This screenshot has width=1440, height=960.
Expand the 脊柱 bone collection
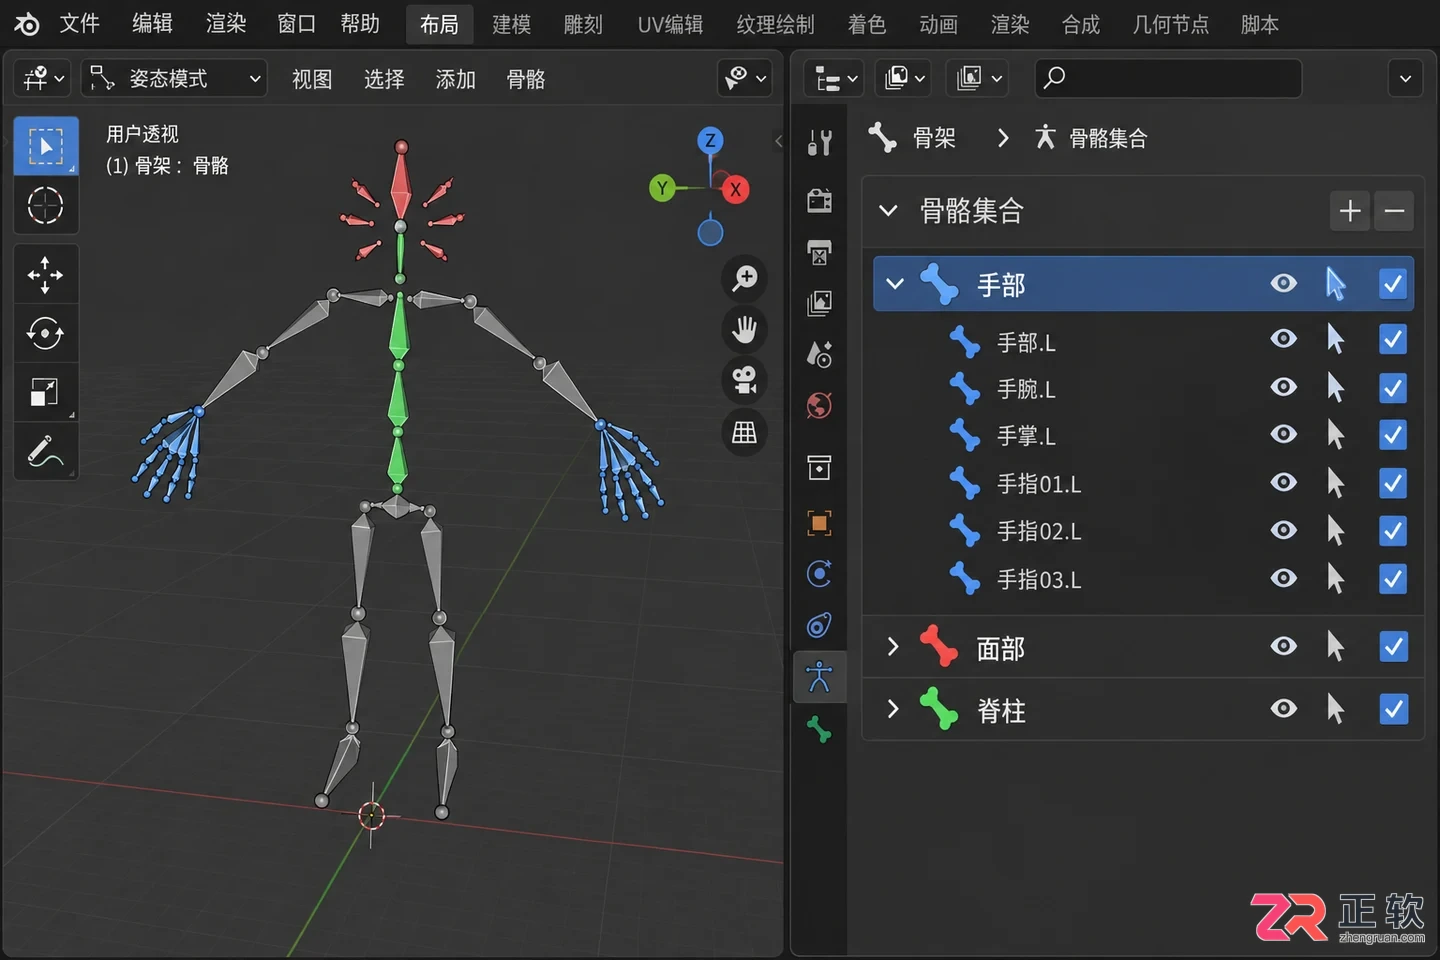[893, 709]
